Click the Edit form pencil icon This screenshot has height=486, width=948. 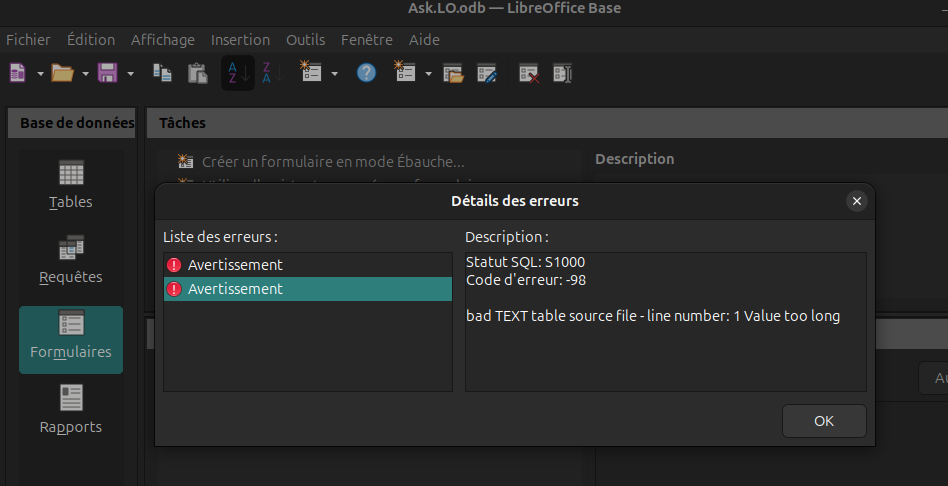487,73
